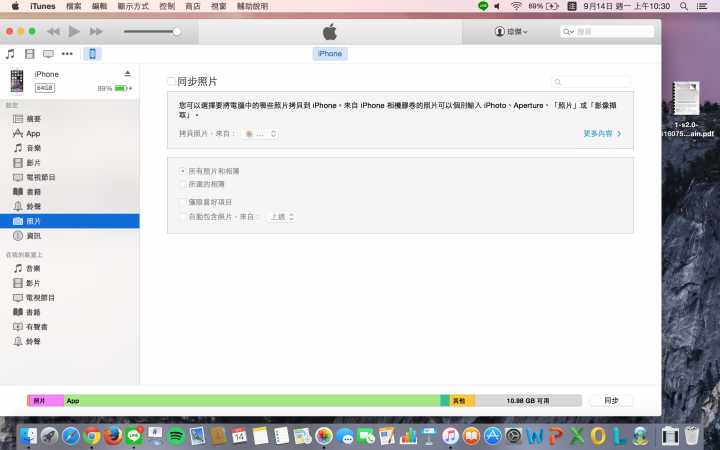
Task: Open 影片 under settings in sidebar
Action: point(70,163)
